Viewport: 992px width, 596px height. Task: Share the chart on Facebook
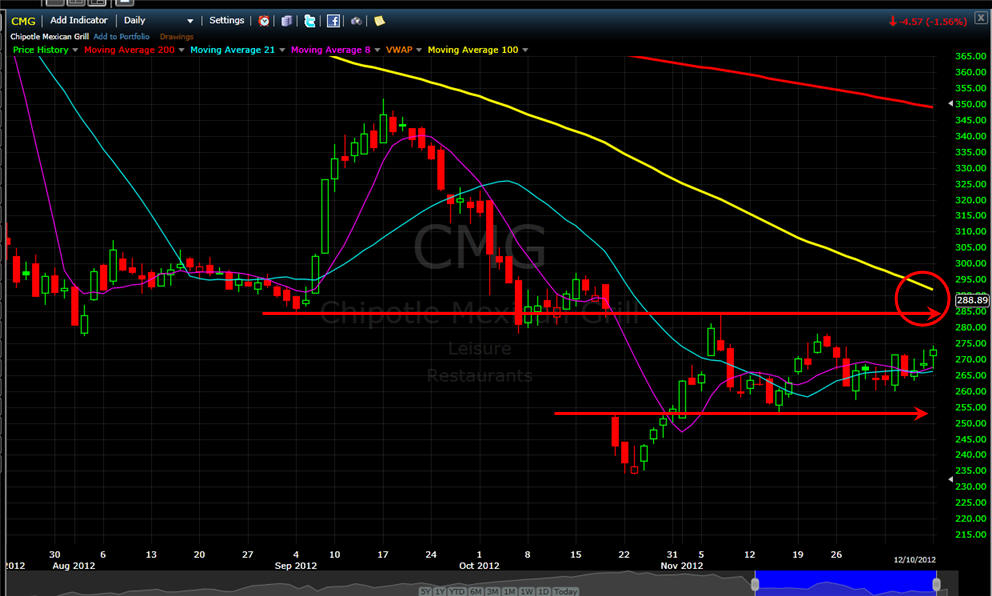333,20
